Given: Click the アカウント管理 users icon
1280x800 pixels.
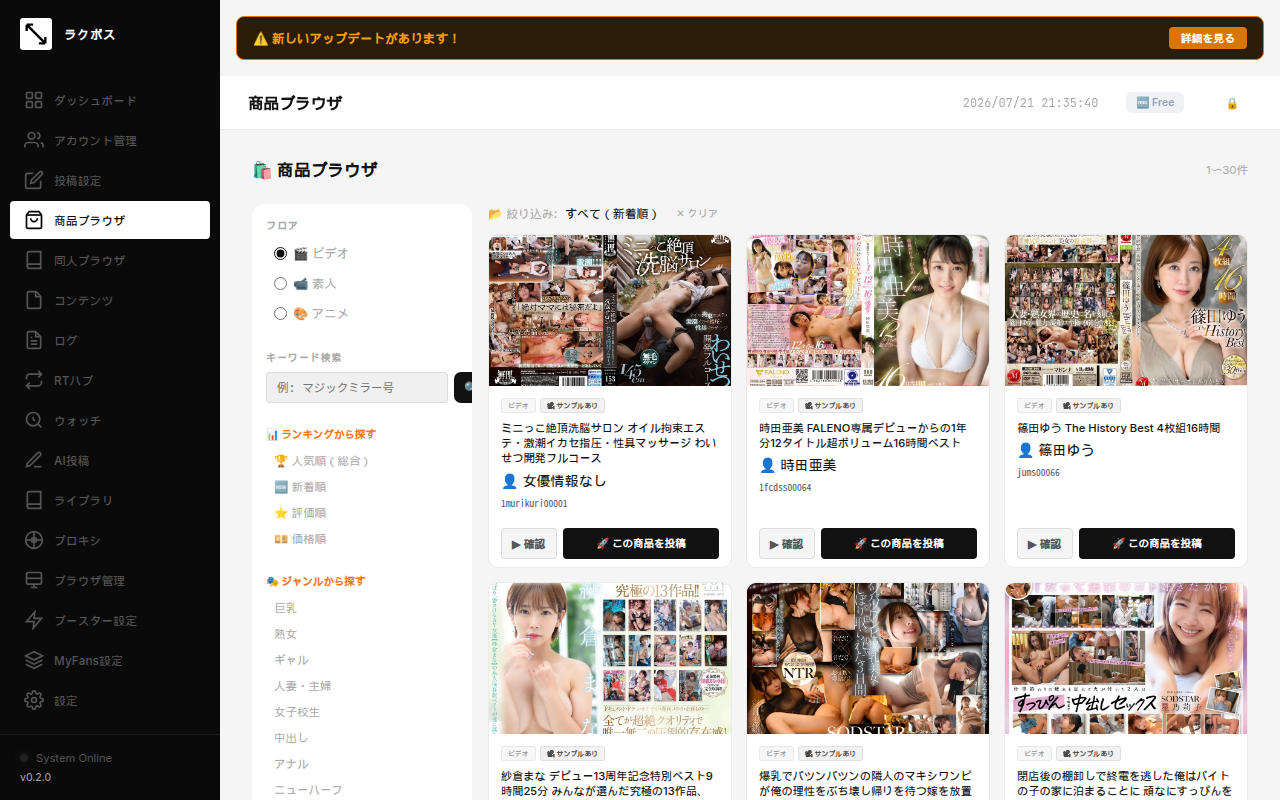Looking at the screenshot, I should (34, 140).
